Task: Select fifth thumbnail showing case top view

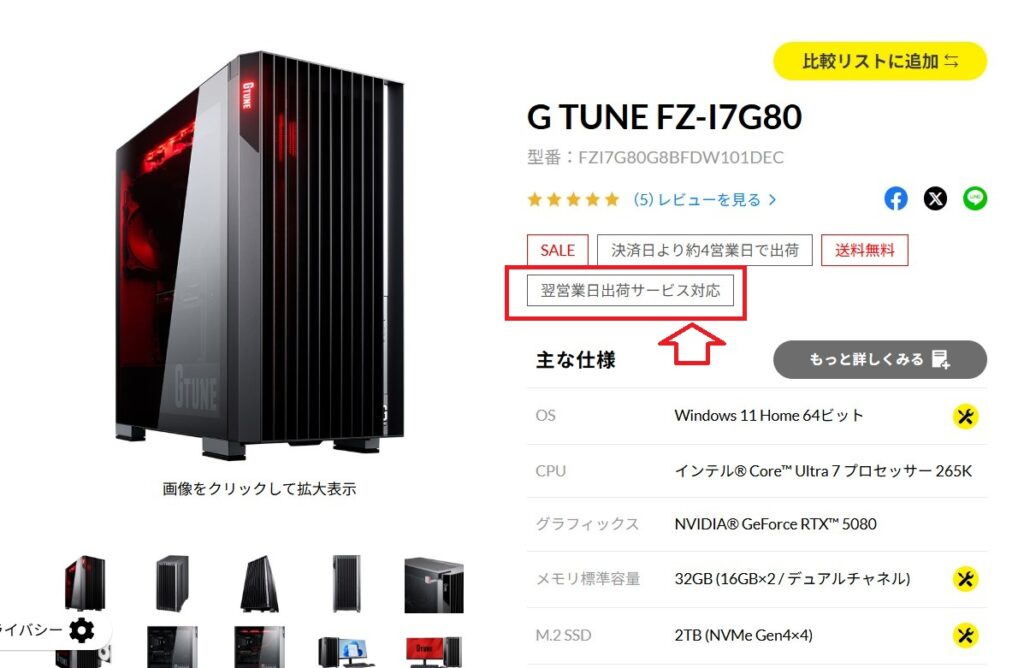Action: pos(434,584)
